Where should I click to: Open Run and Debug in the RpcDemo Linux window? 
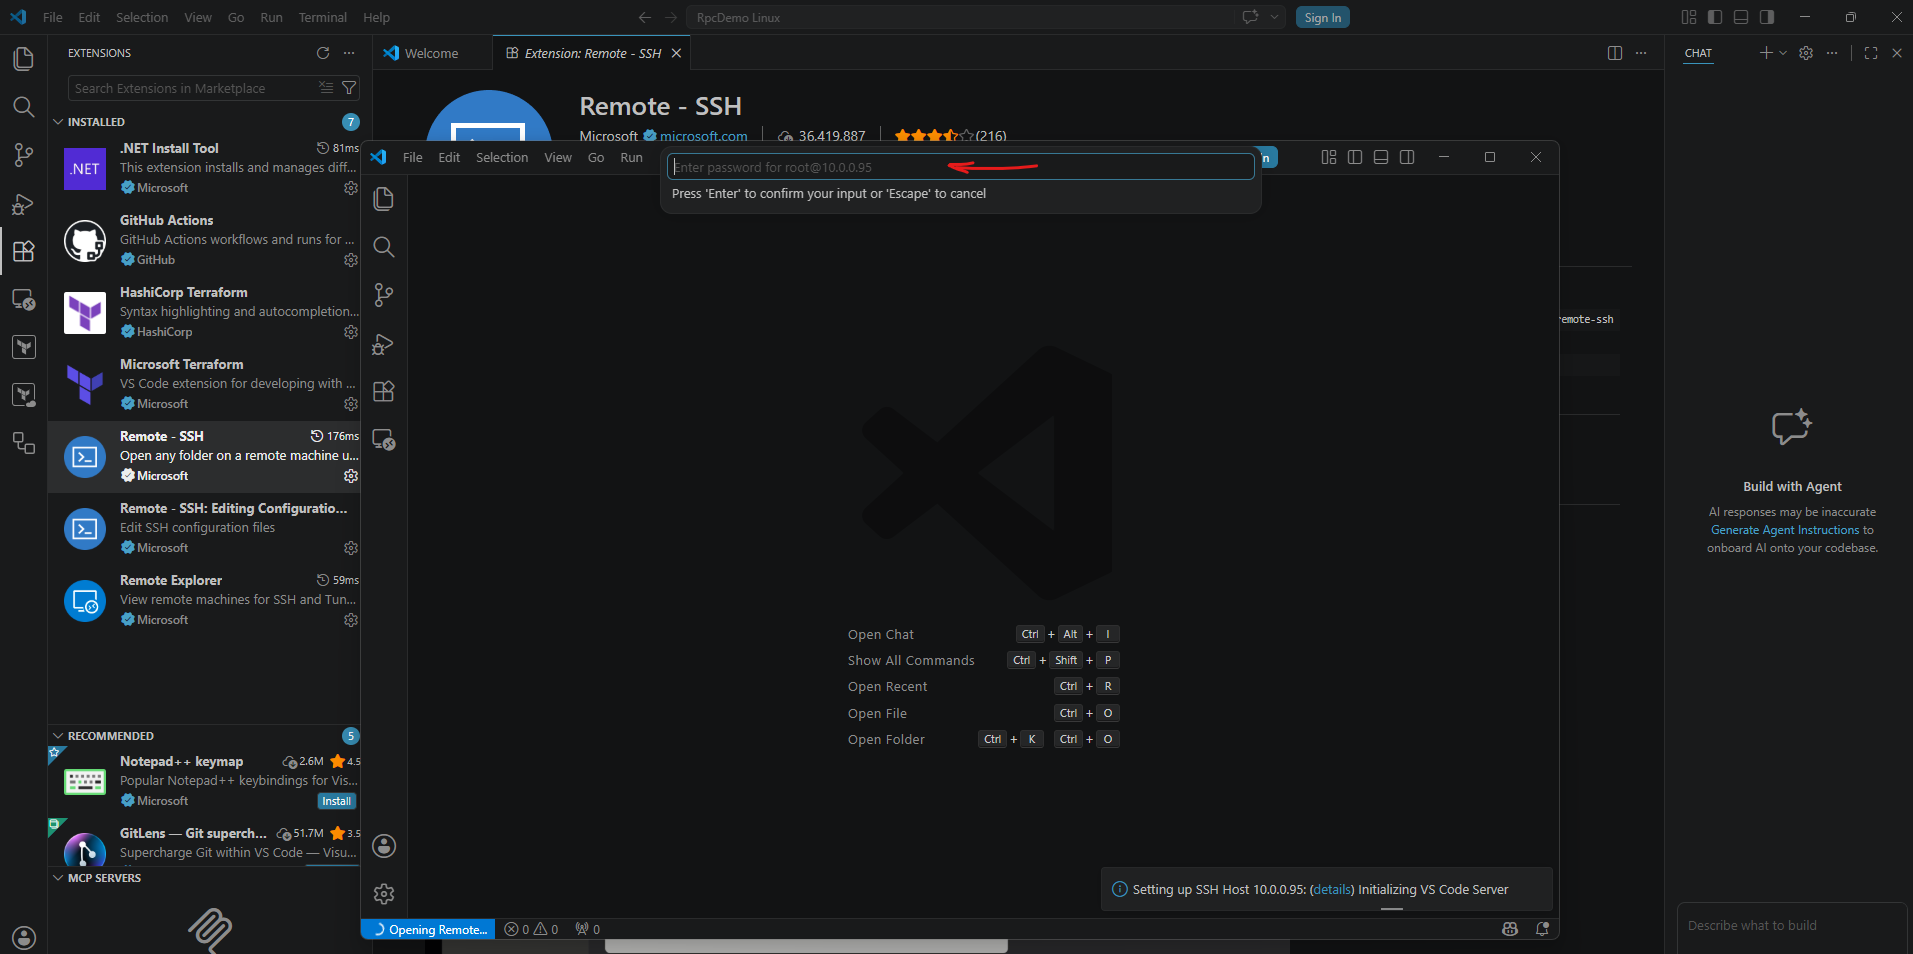[x=23, y=203]
